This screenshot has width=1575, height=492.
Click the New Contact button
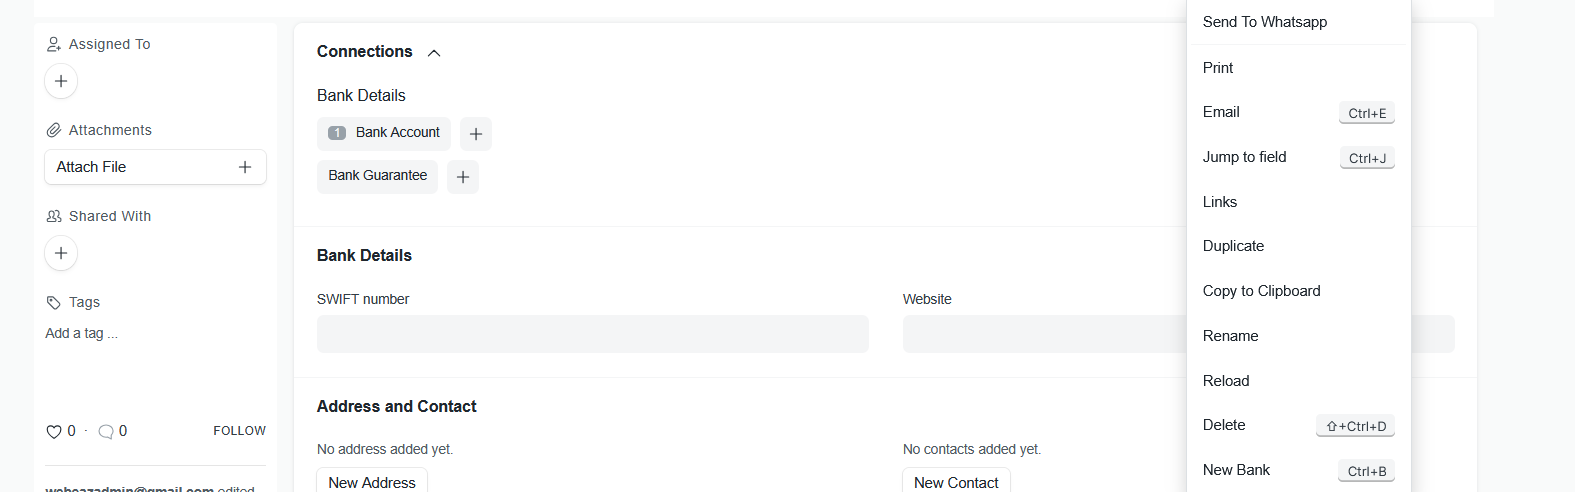[956, 481]
